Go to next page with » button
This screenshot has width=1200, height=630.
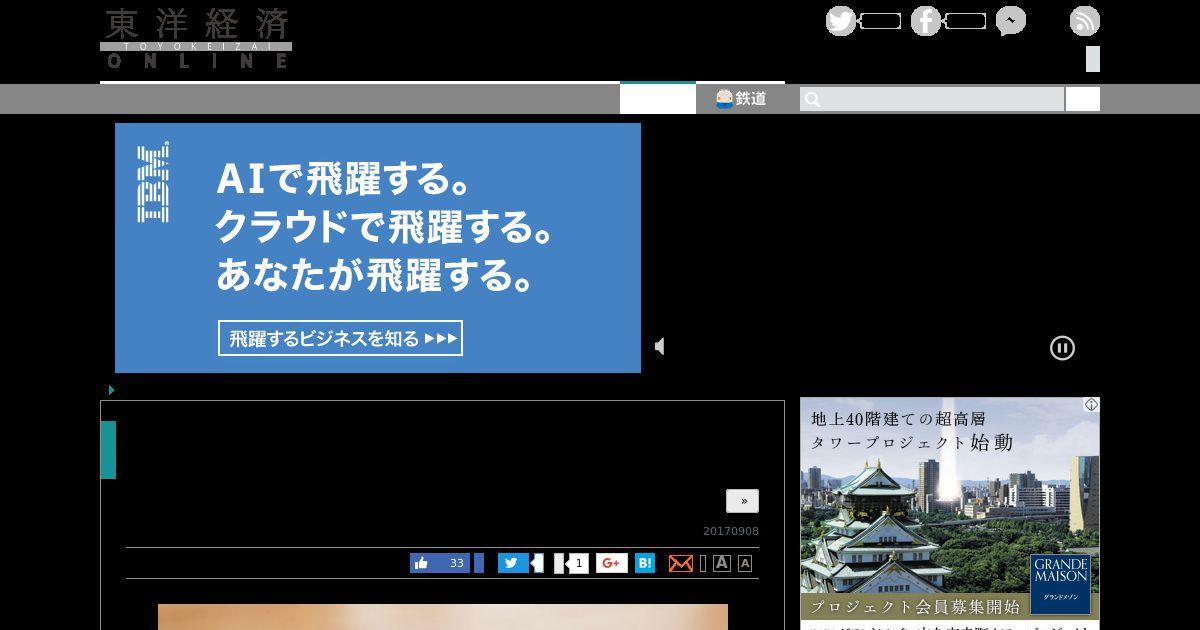pyautogui.click(x=743, y=501)
